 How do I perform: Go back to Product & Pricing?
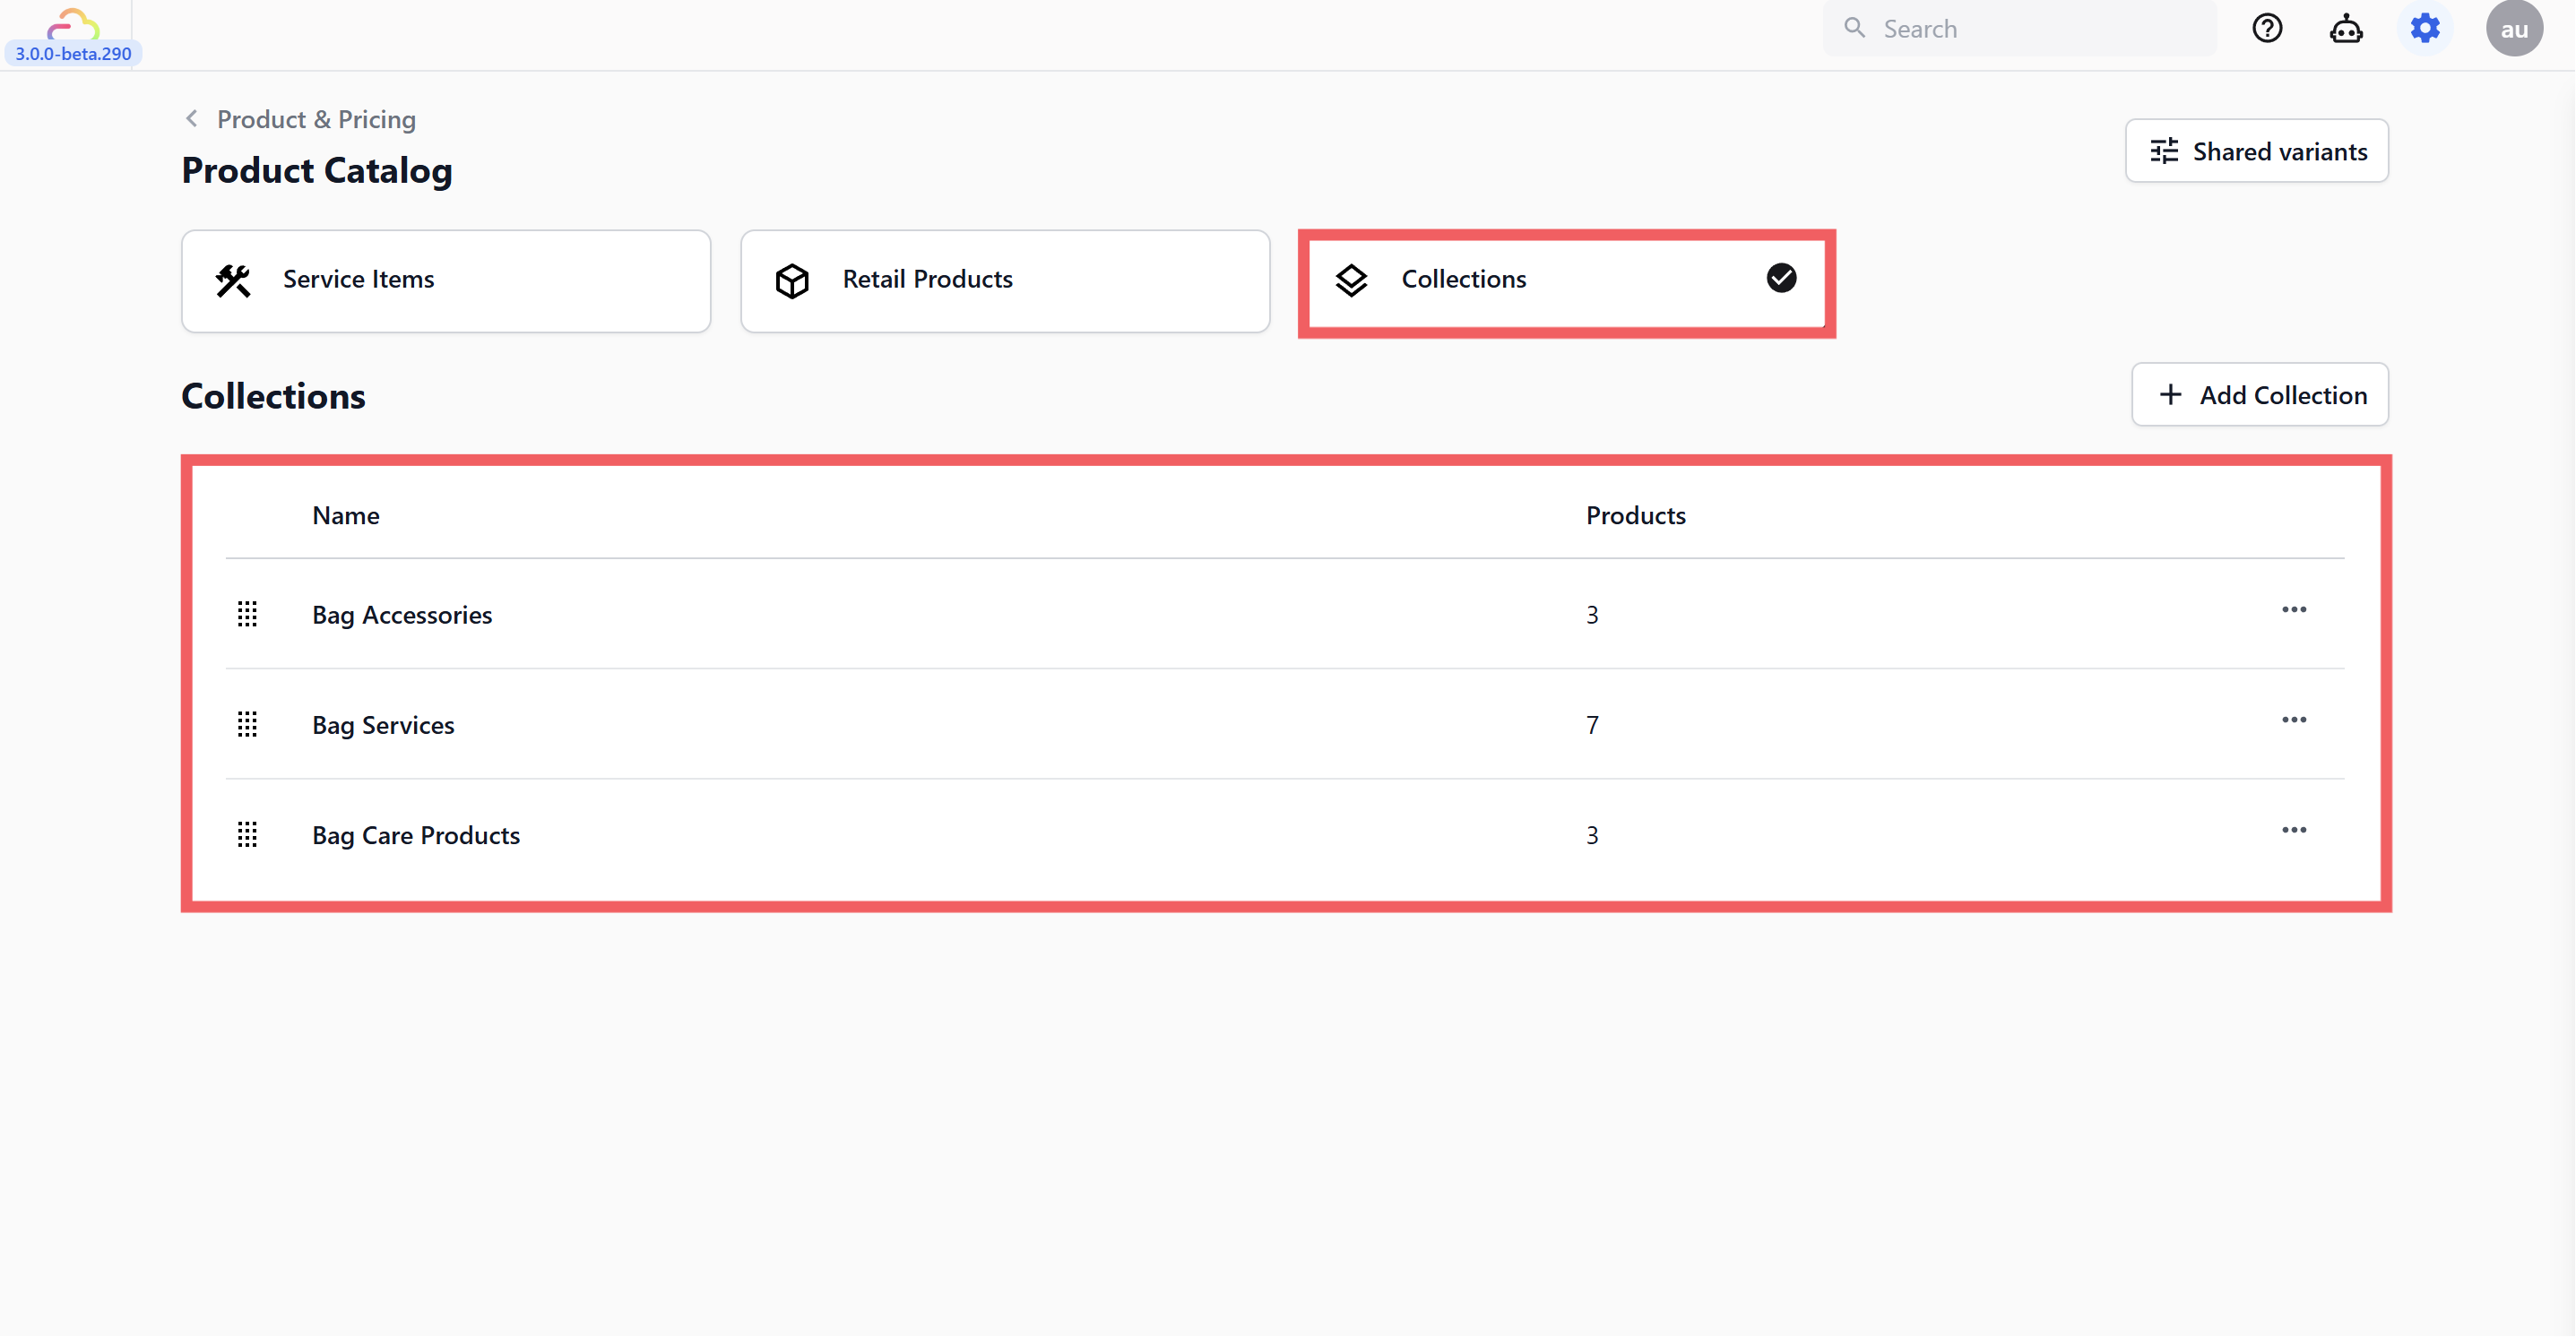pos(300,119)
